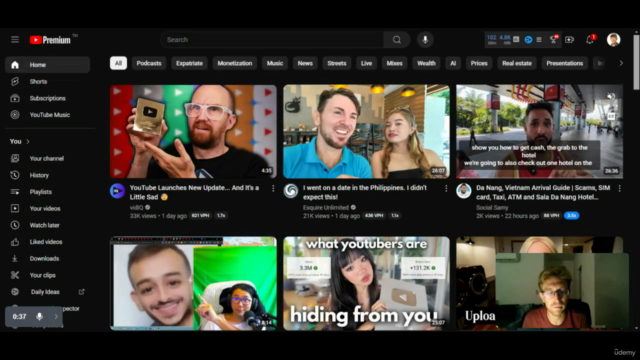Screen dimensions: 640x360
Task: Open options menu for vidIQ video
Action: click(x=273, y=188)
